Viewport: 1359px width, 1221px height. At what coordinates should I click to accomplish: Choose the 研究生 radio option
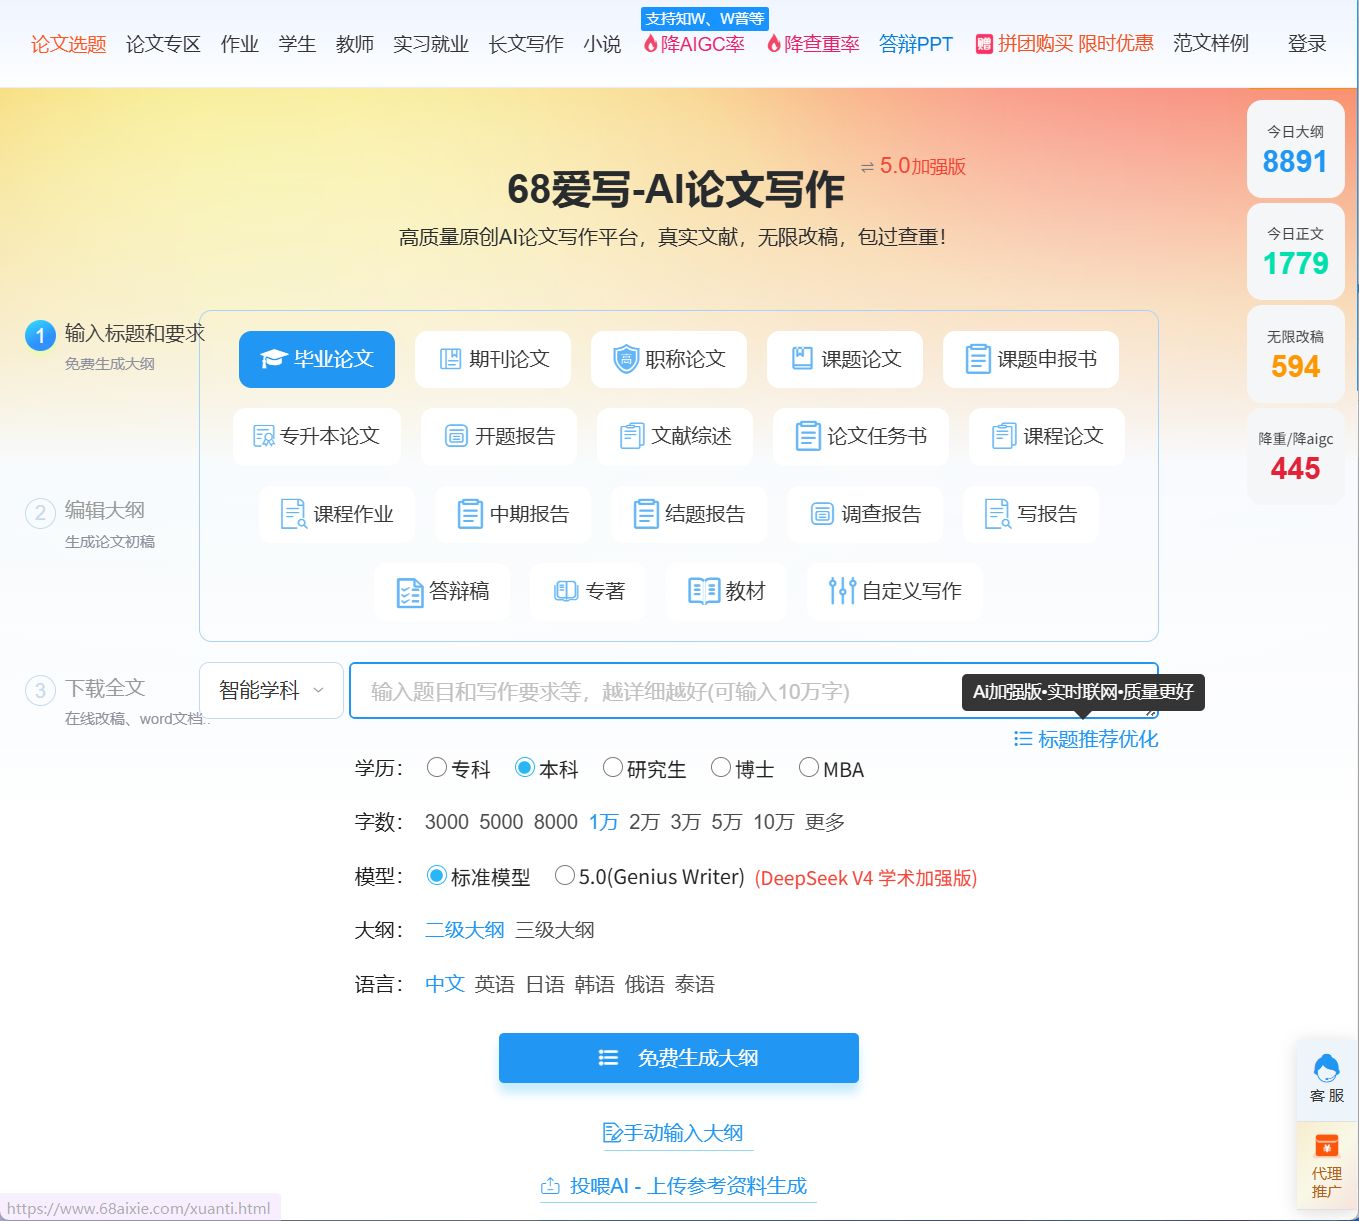pos(612,768)
